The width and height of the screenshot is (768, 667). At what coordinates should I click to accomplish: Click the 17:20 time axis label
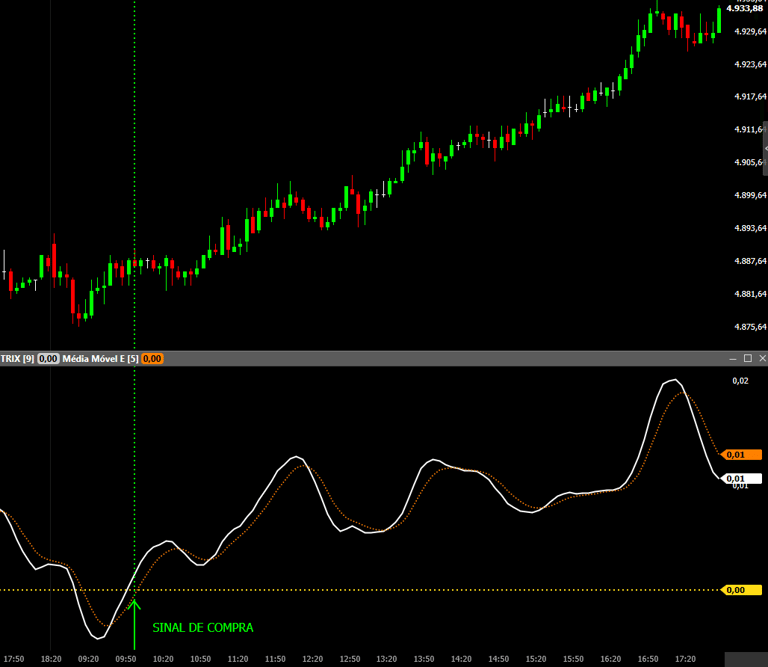pyautogui.click(x=685, y=659)
